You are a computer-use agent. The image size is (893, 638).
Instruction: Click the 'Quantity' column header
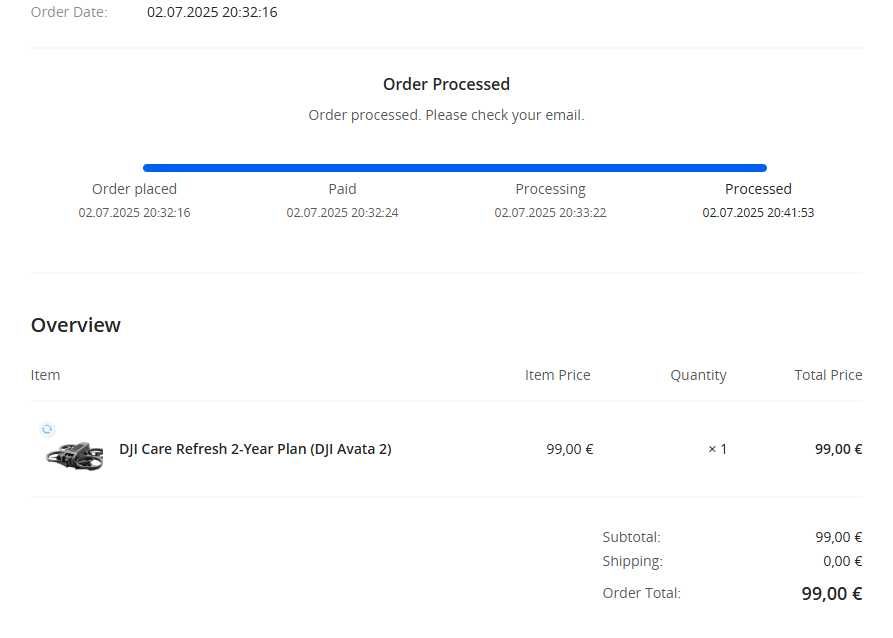(x=698, y=375)
